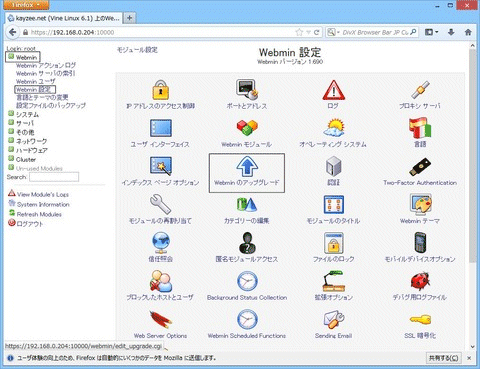Click Refresh Modules link
Viewport: 480px width, 369px height.
click(x=39, y=214)
